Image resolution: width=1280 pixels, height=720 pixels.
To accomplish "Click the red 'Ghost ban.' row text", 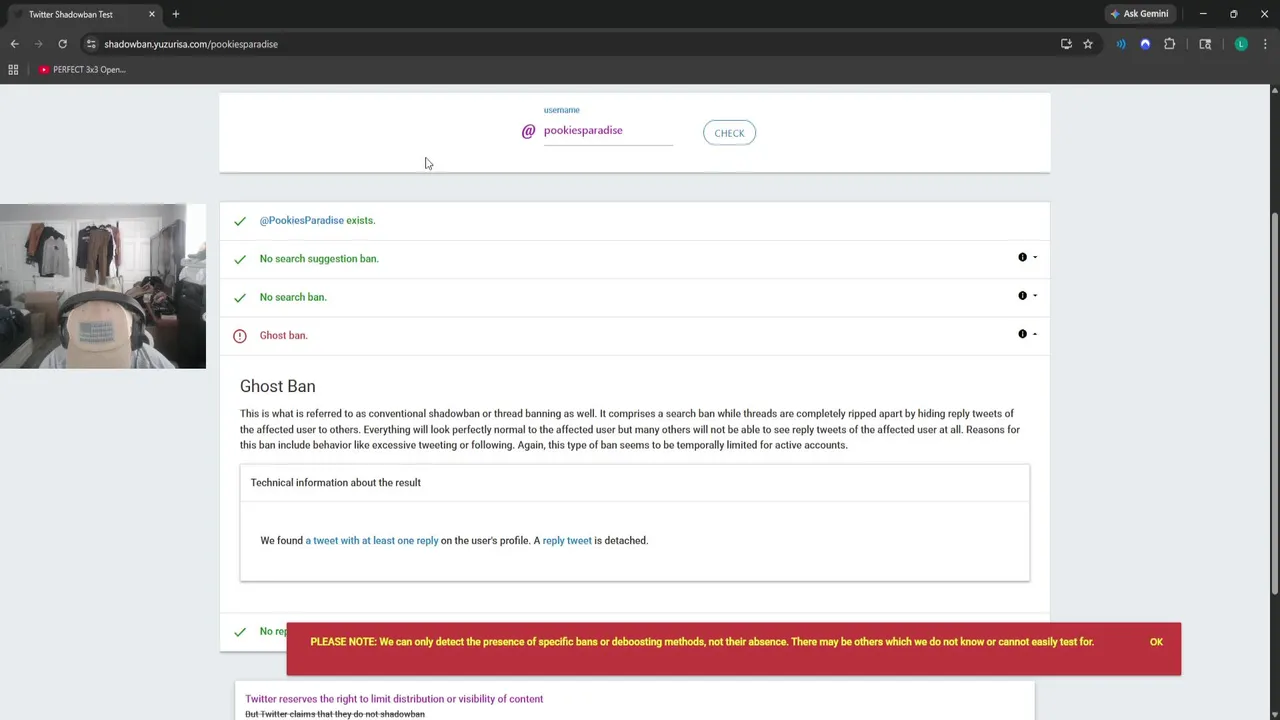I will tap(283, 336).
